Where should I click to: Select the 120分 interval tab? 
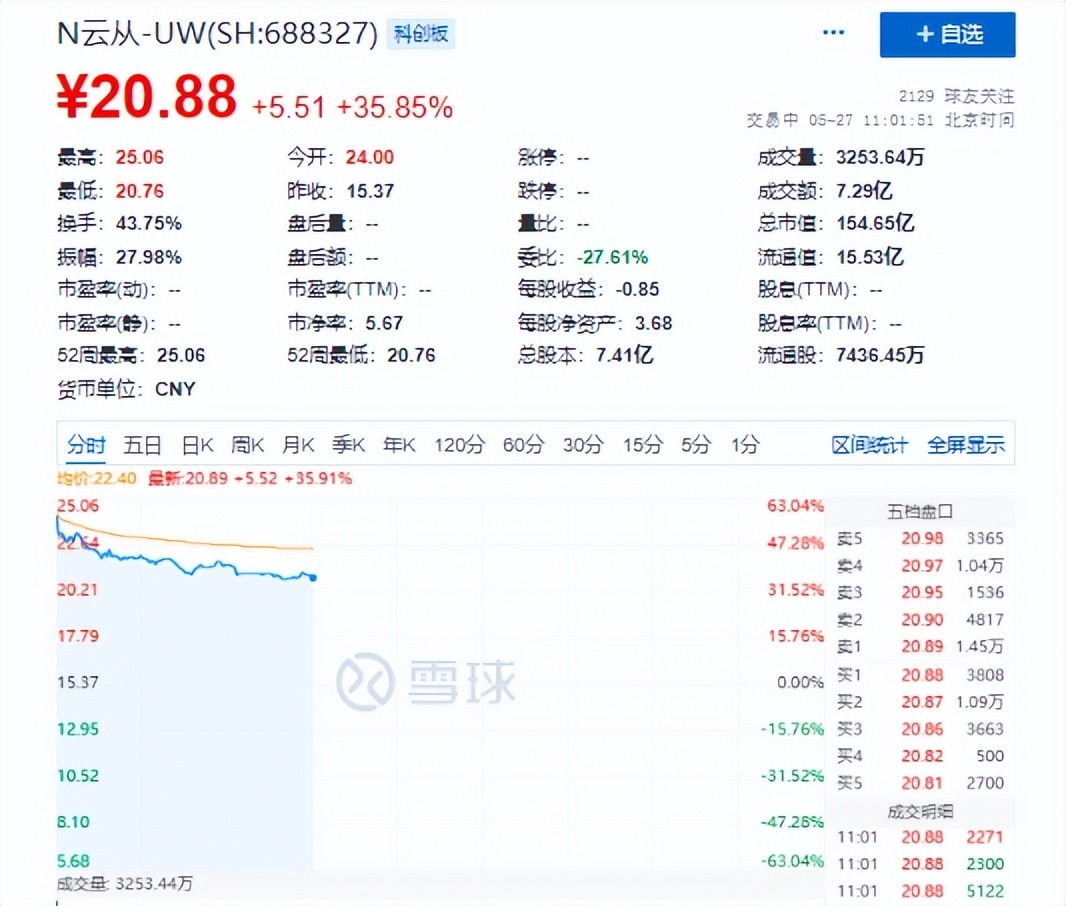(460, 445)
